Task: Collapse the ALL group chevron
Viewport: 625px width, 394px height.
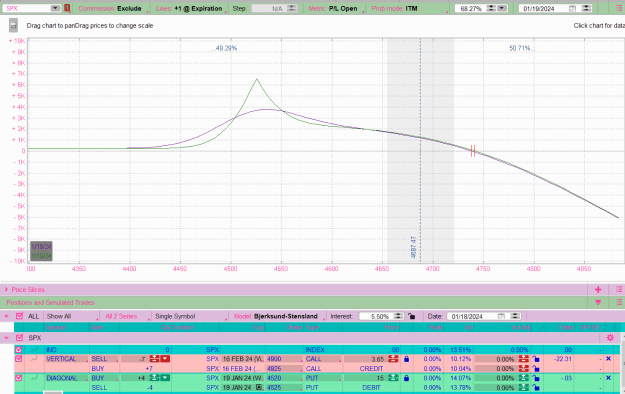Action: point(6,316)
